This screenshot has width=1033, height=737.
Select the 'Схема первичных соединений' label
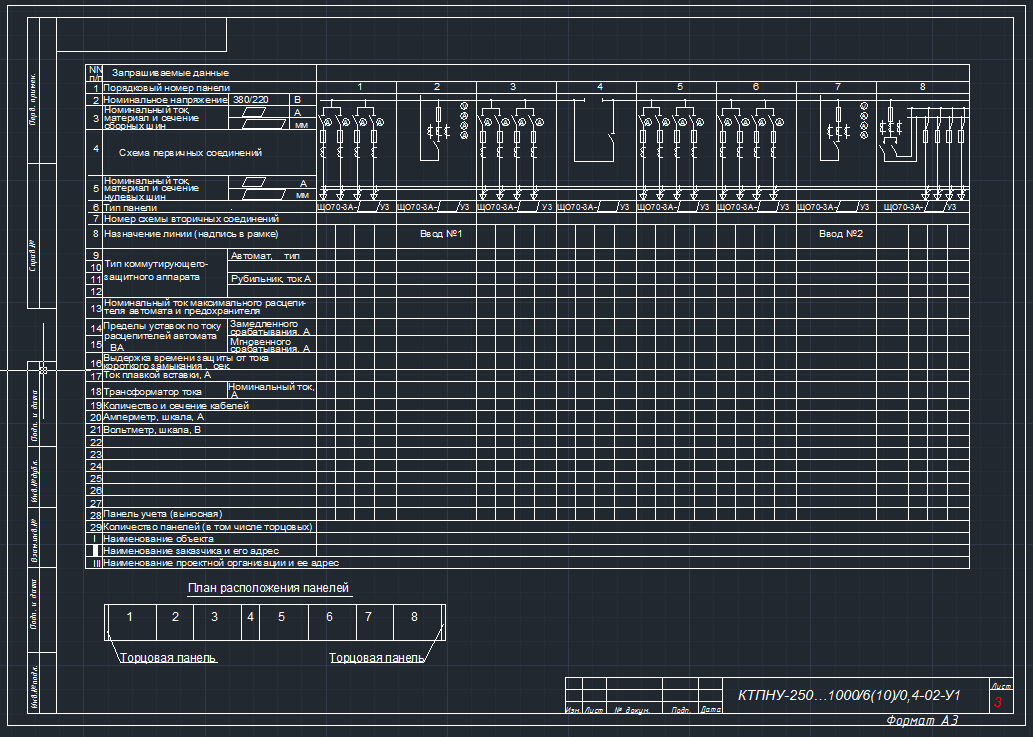click(190, 153)
